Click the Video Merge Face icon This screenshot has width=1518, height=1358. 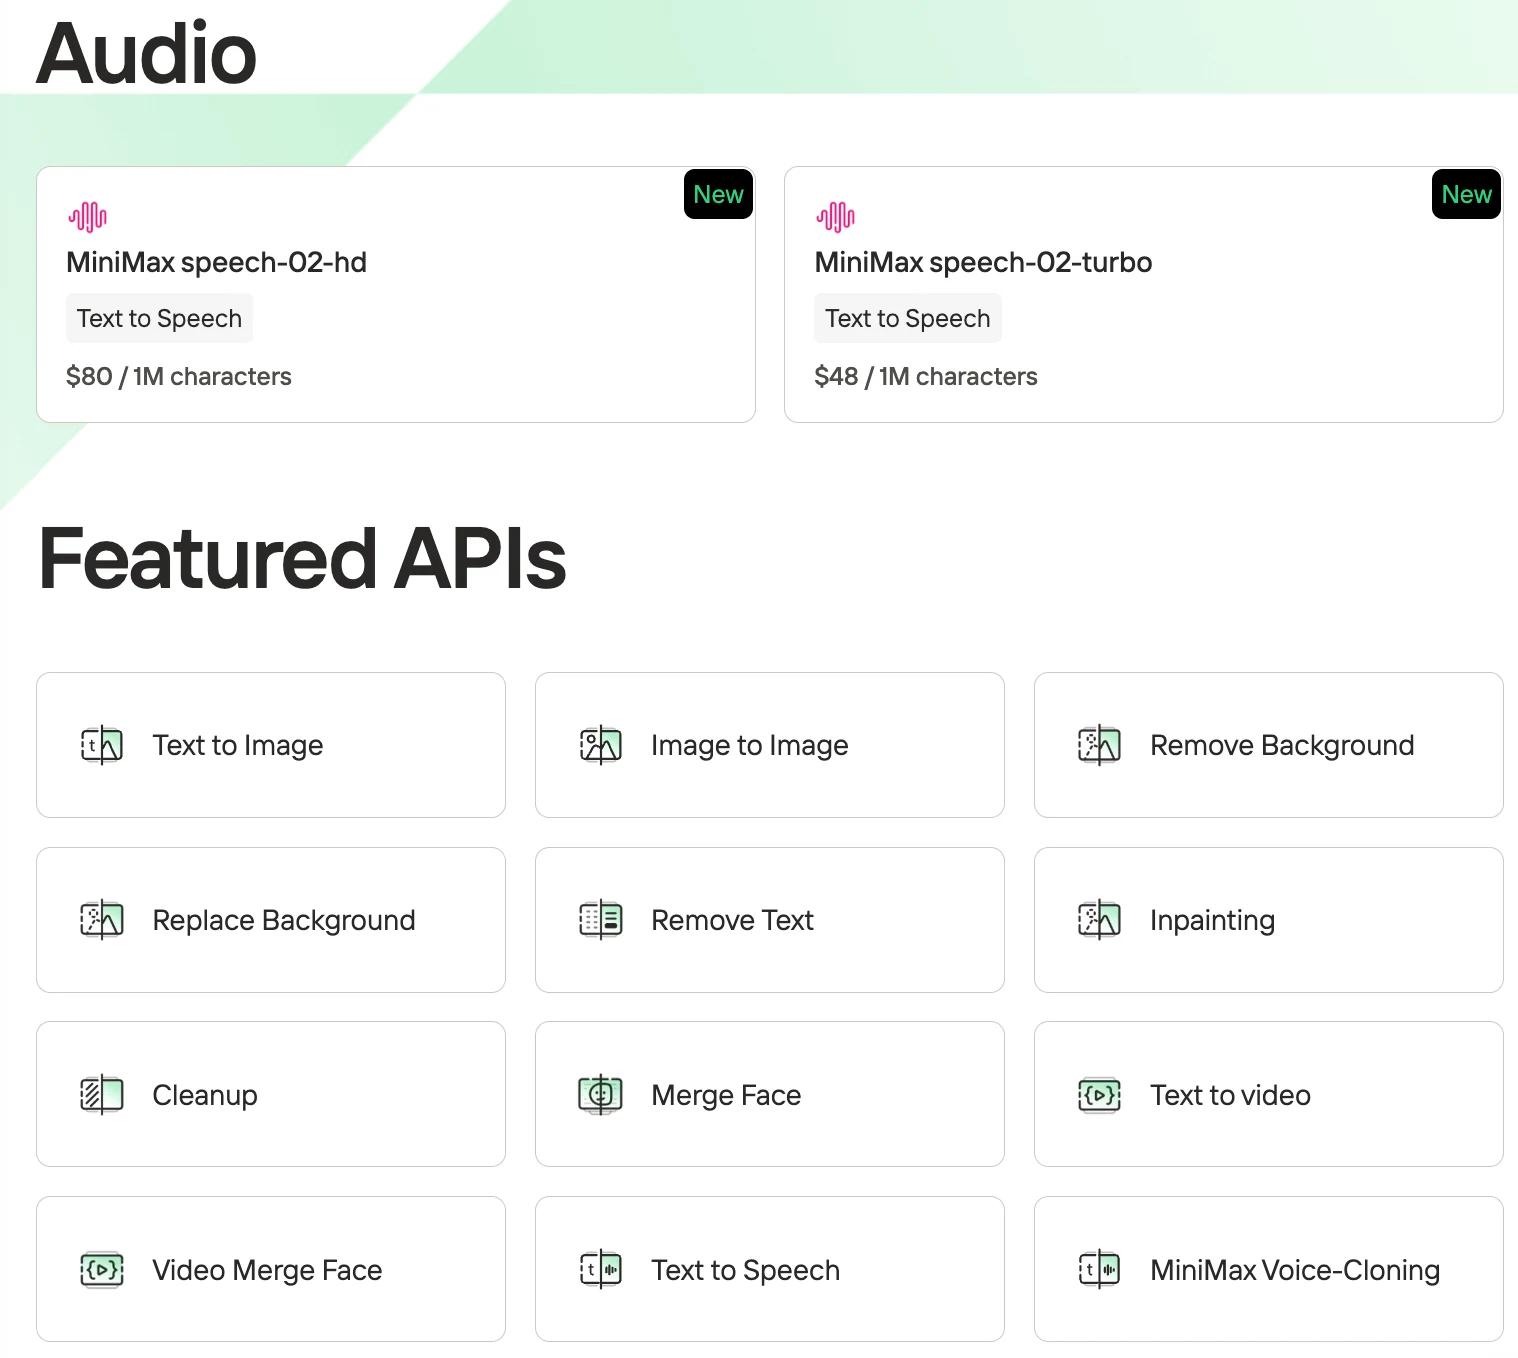click(101, 1270)
